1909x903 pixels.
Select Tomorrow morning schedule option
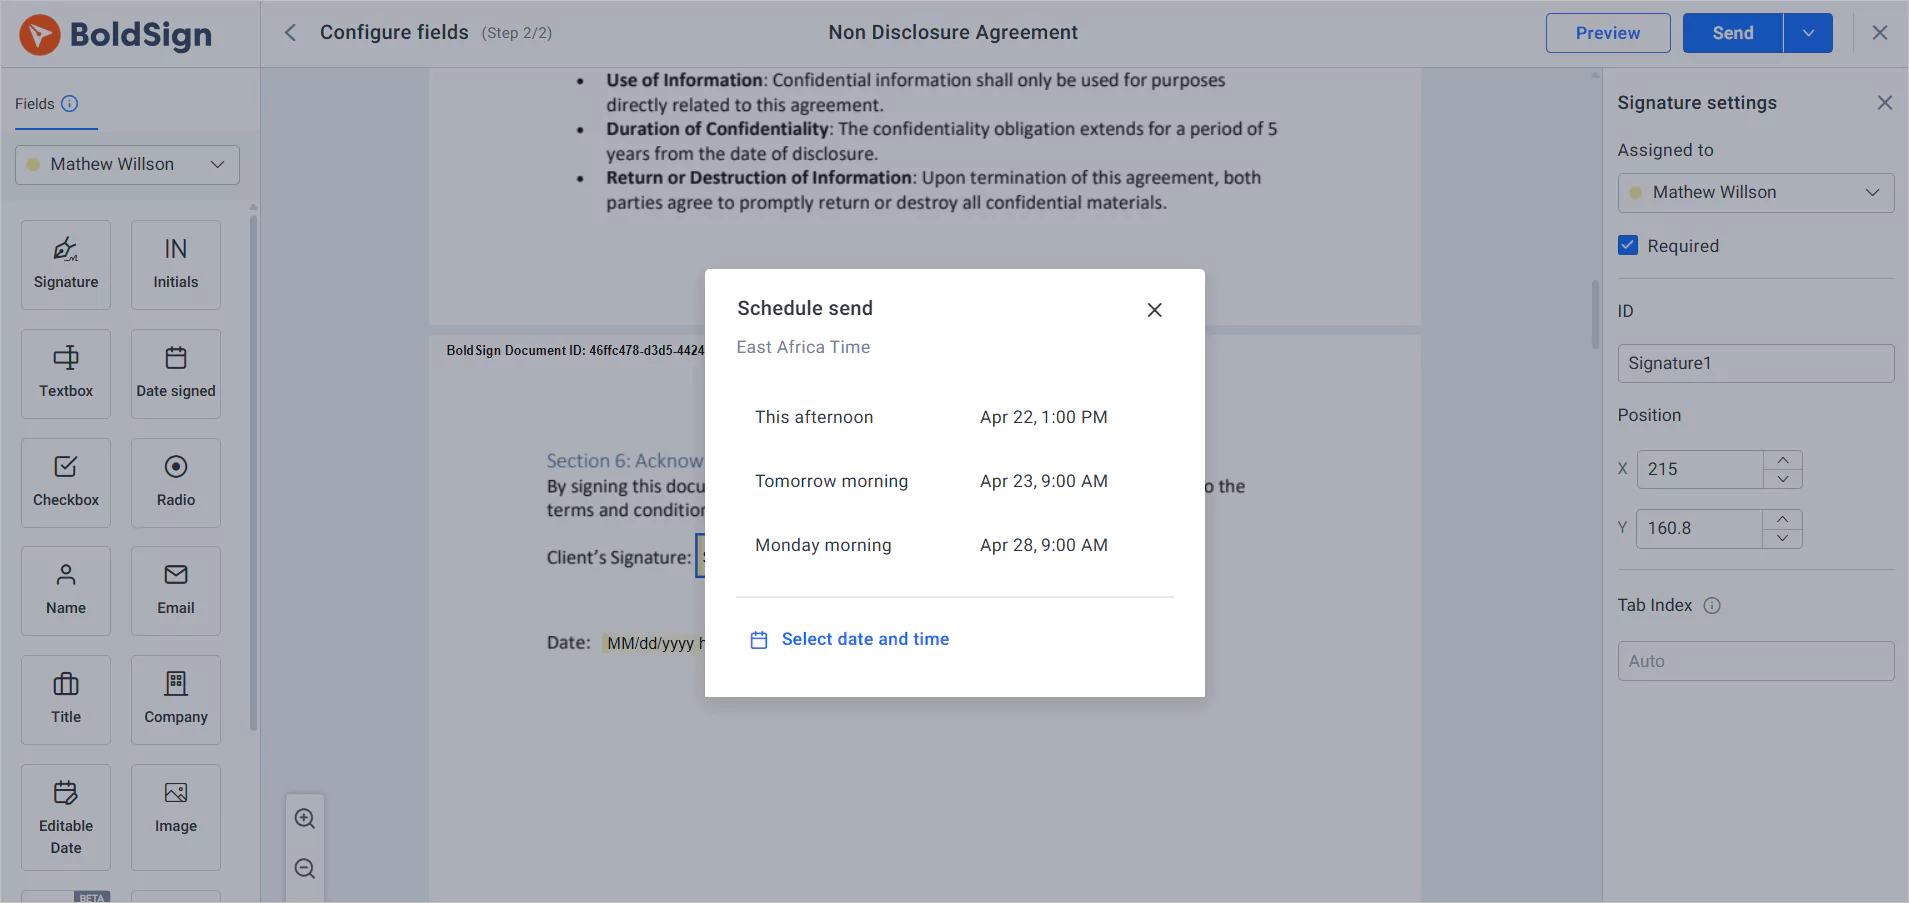(954, 481)
